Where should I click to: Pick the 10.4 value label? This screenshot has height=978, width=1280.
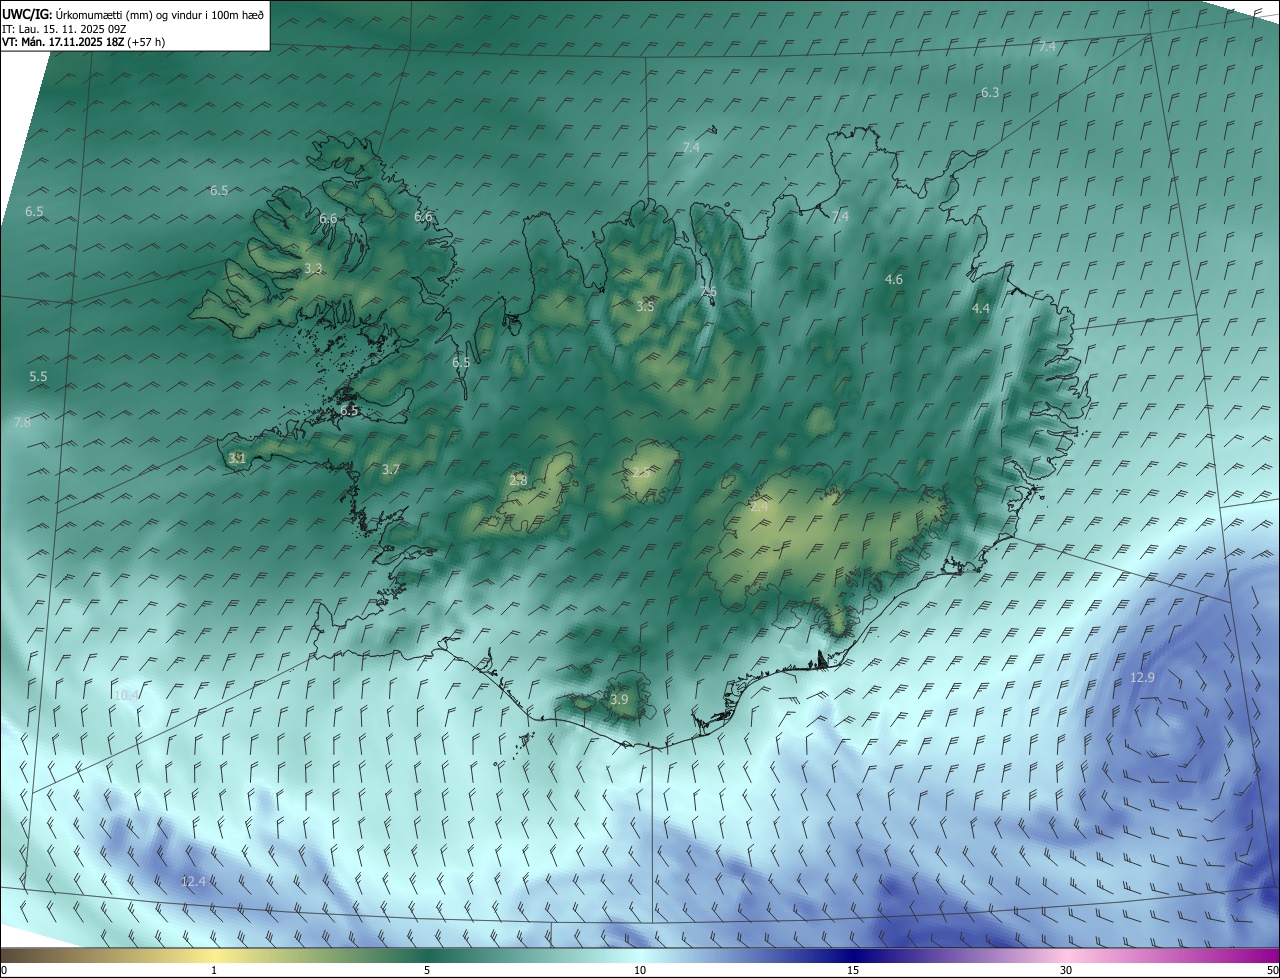coord(126,695)
